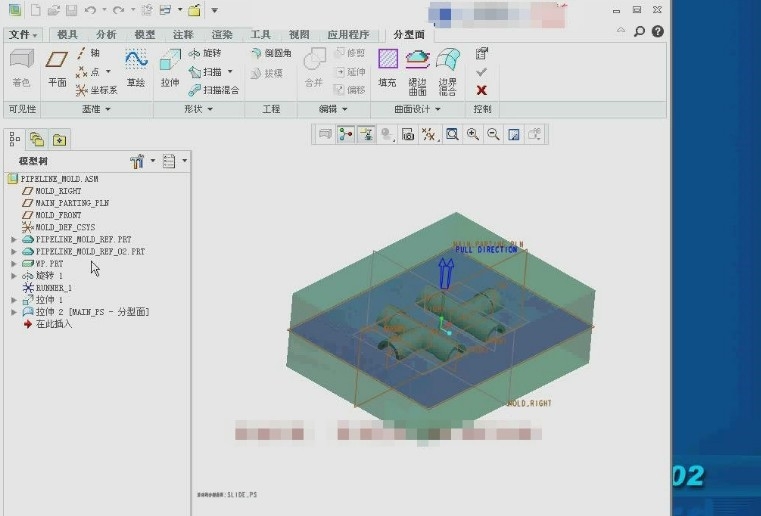This screenshot has width=761, height=516.
Task: Expand the 基准 group dropdown
Action: coord(96,109)
